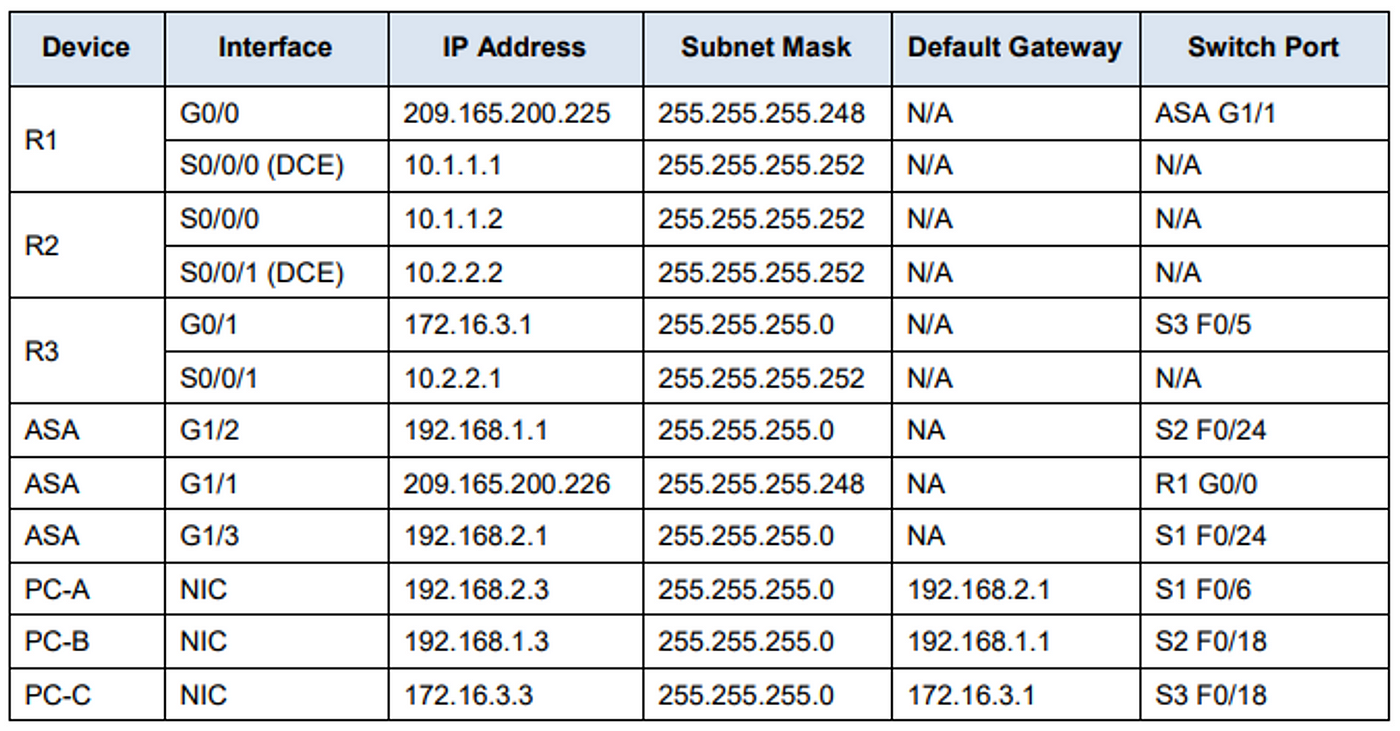The image size is (1400, 731).
Task: Select IP address 209.165.200.225
Action: click(x=506, y=114)
